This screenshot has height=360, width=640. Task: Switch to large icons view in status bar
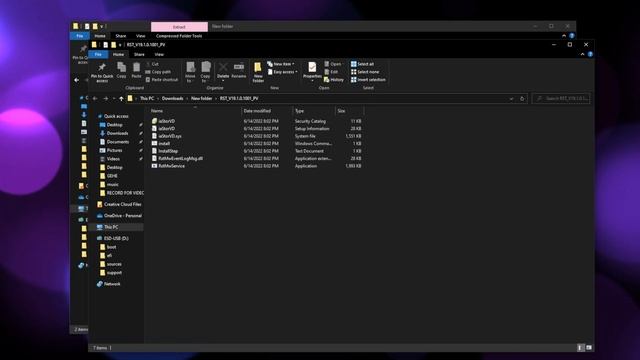coord(589,348)
